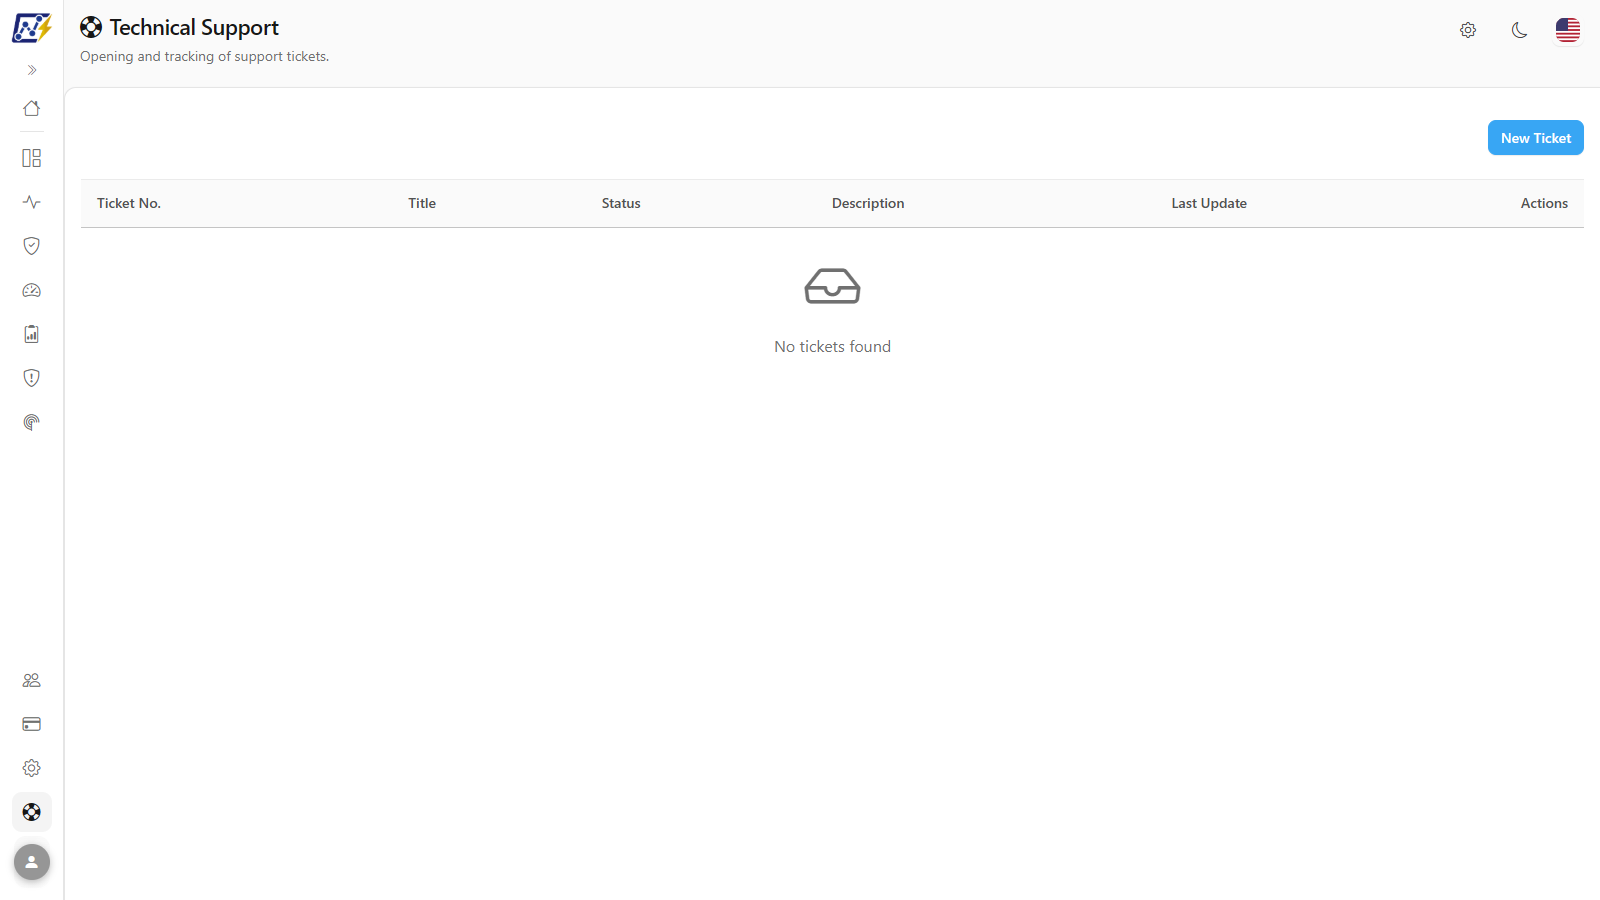
Task: Open the speedometer gauge icon
Action: 32,290
